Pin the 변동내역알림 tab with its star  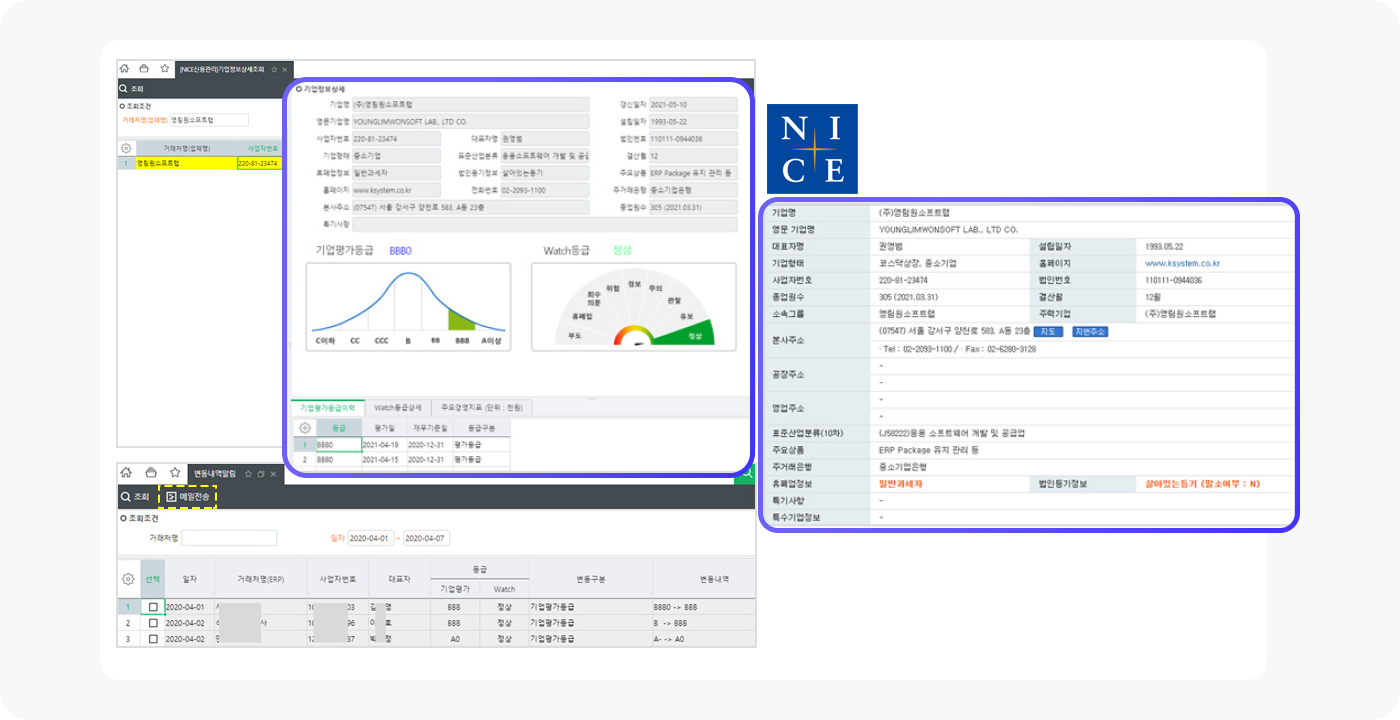click(x=249, y=473)
